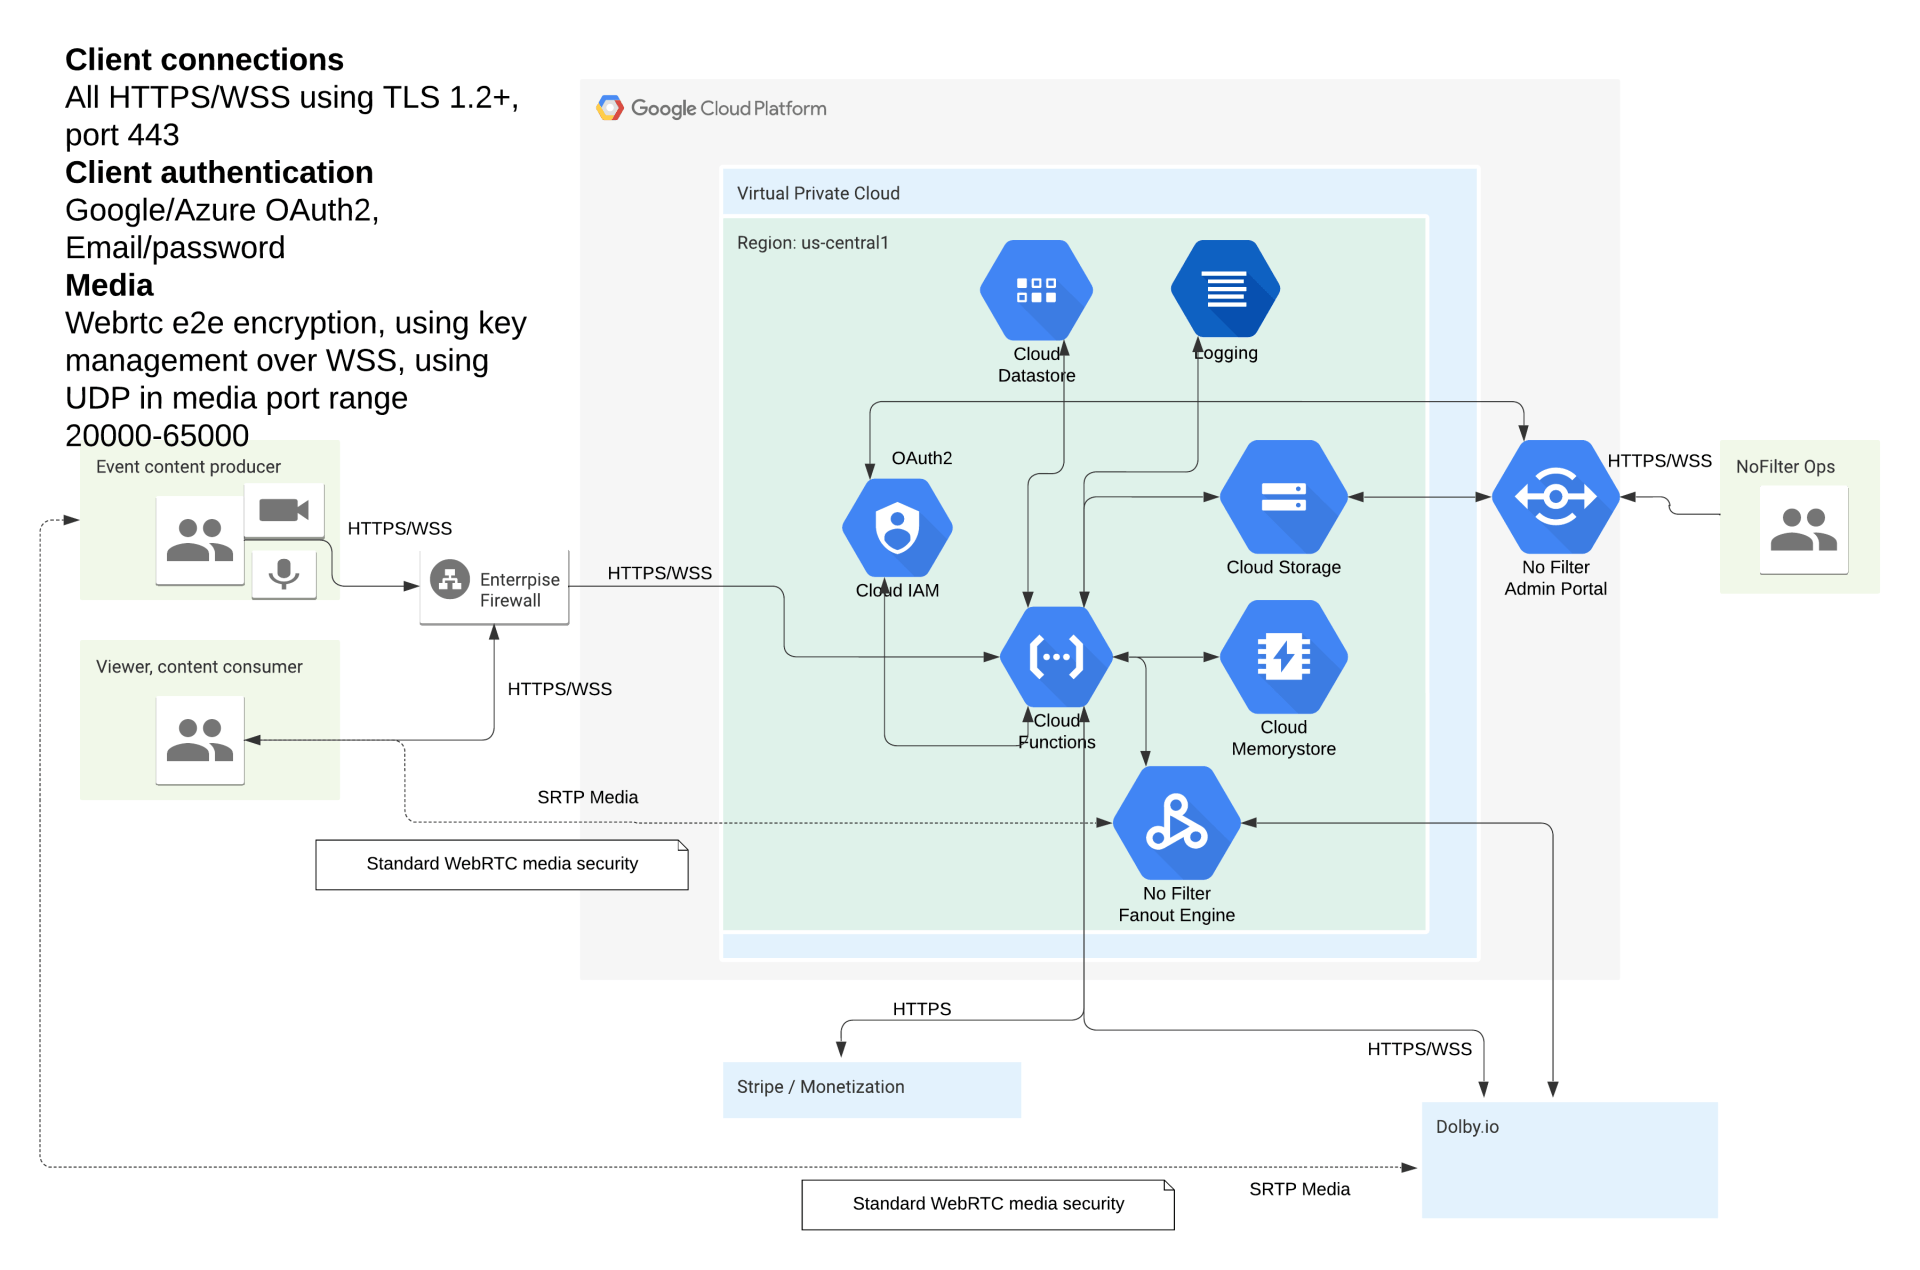Click the Enterprise Firewall icon
The image size is (1920, 1270).
click(x=450, y=579)
